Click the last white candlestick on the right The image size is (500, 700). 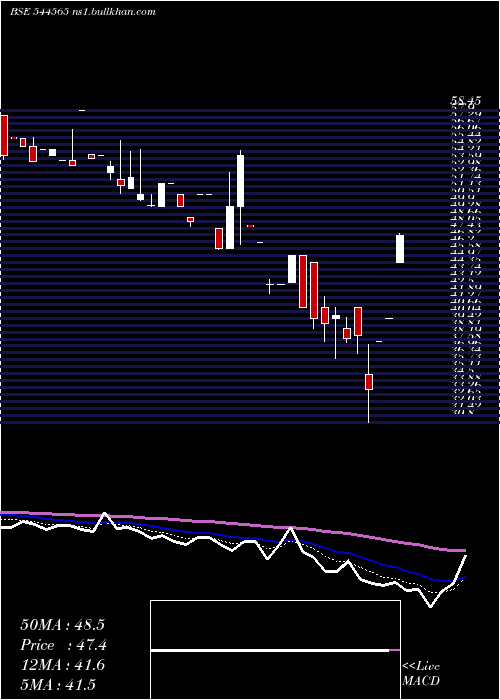(400, 248)
